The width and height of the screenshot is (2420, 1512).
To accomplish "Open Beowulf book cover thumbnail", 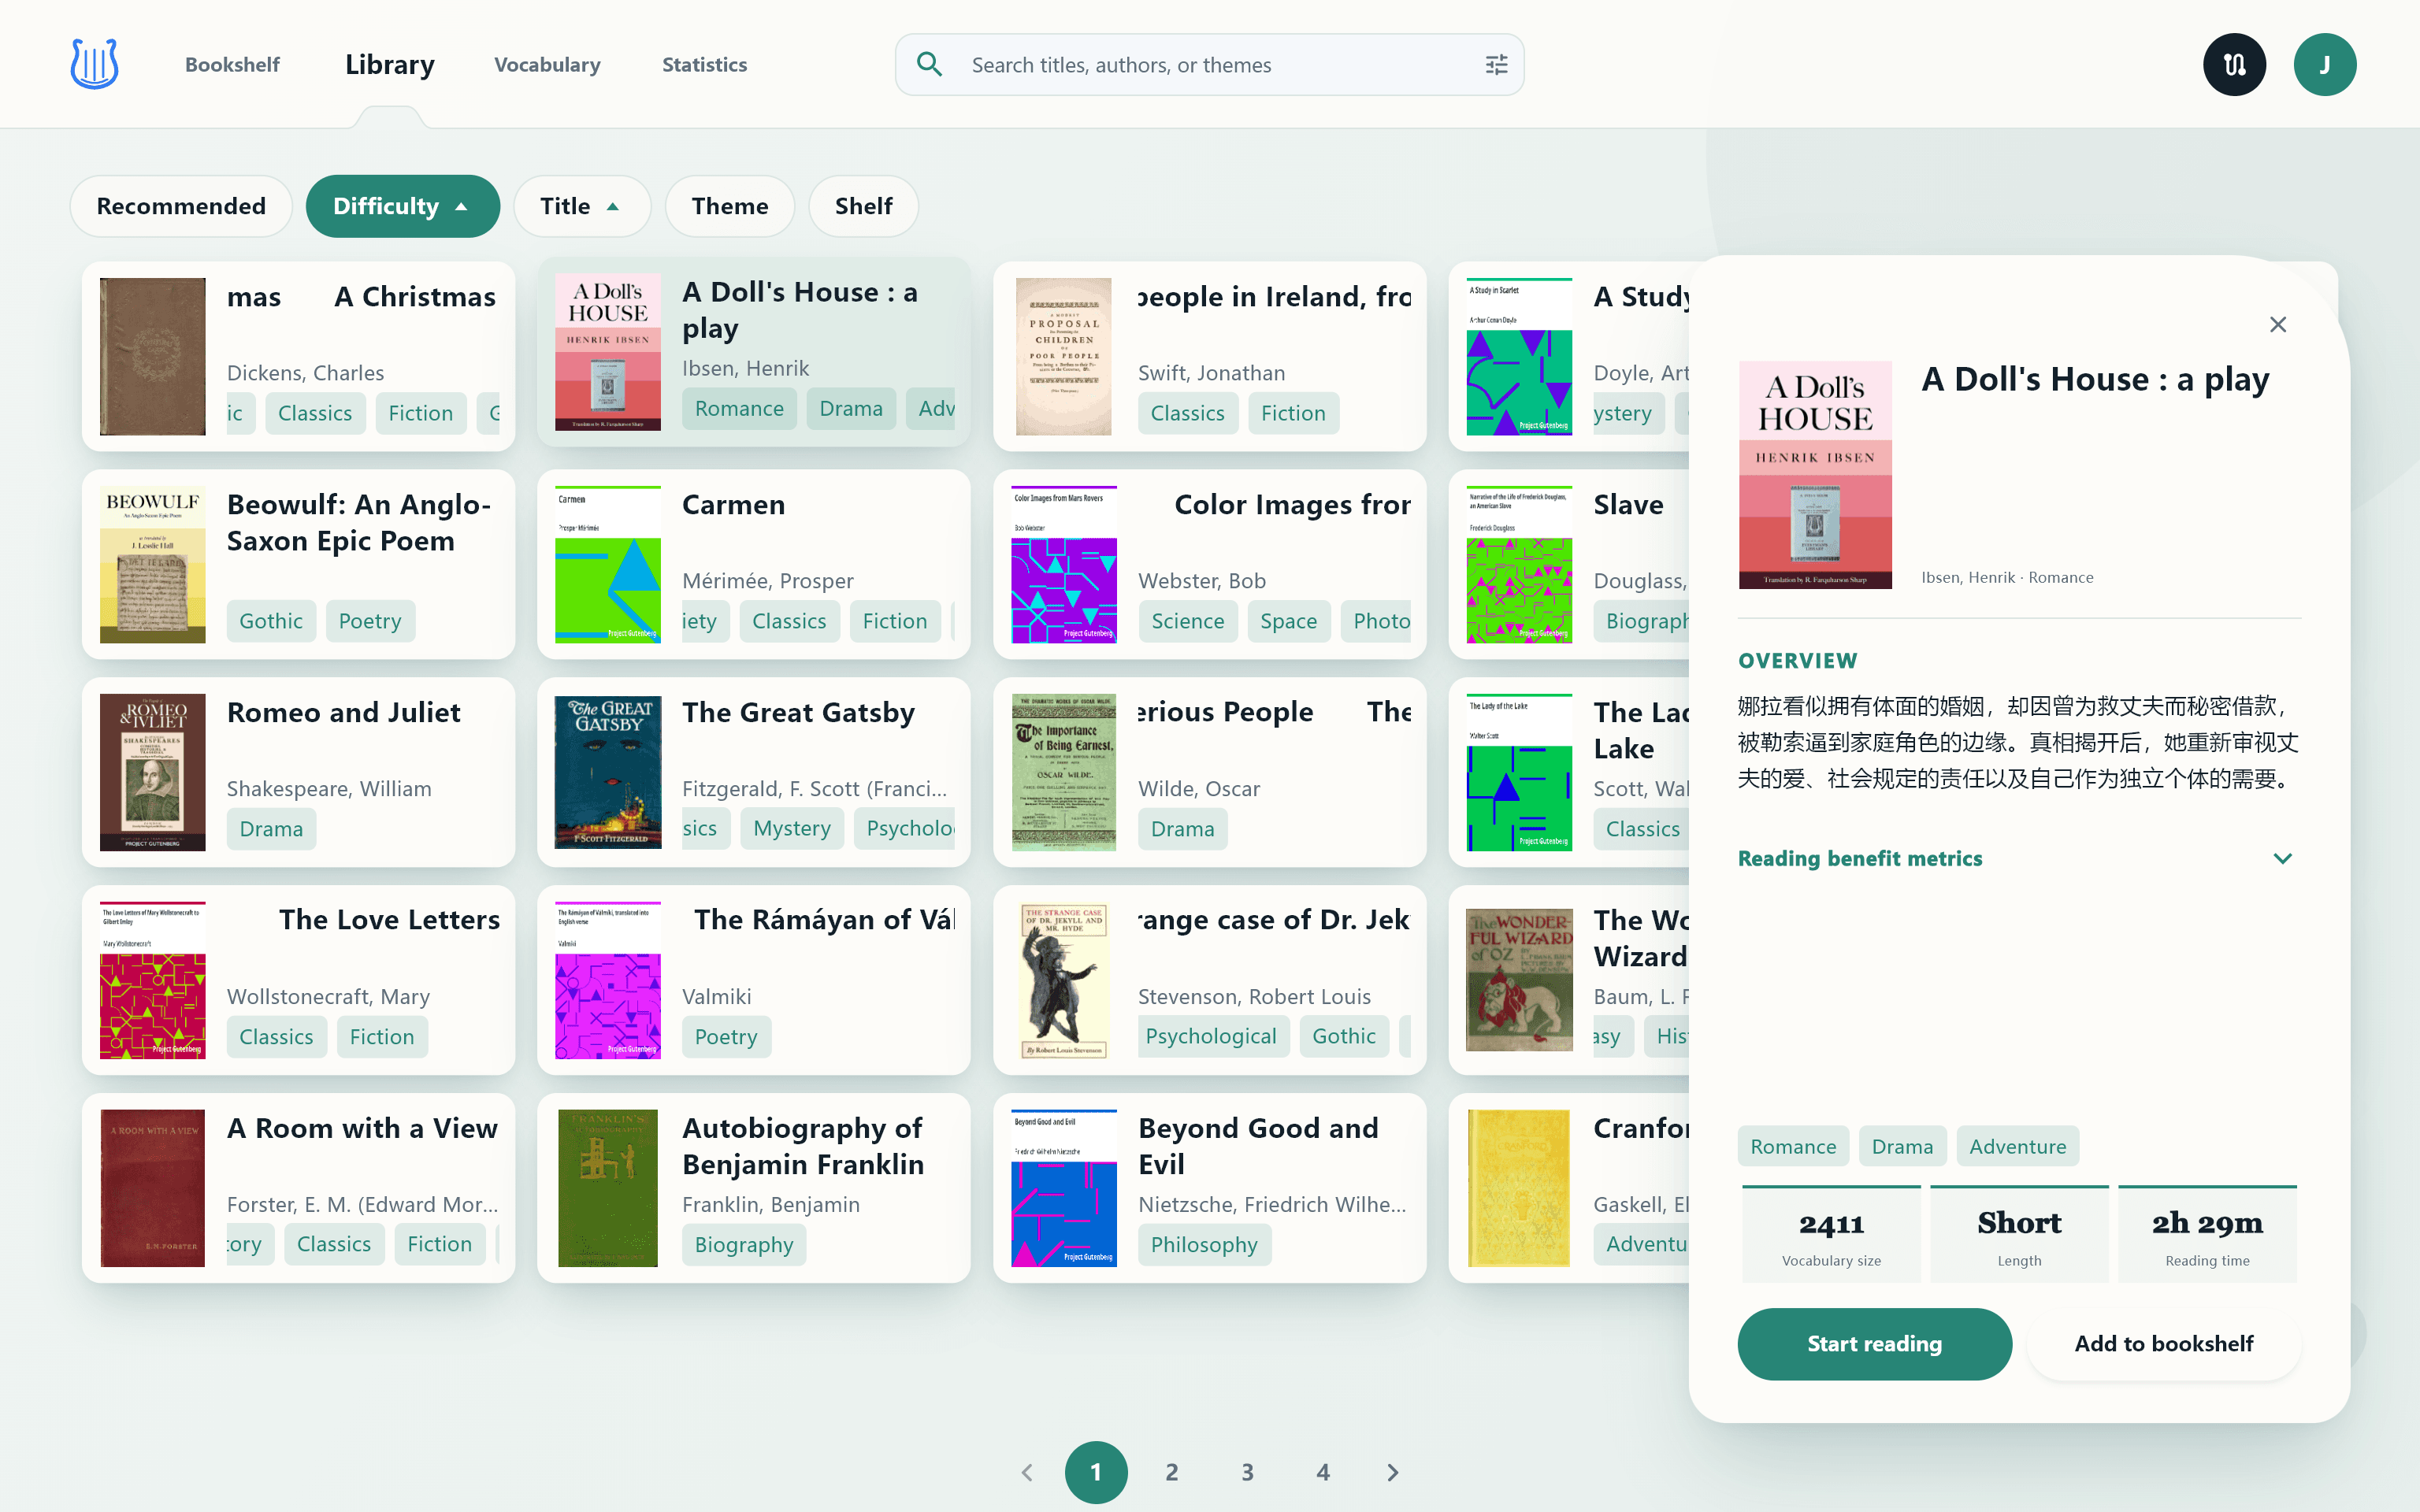I will 152,564.
